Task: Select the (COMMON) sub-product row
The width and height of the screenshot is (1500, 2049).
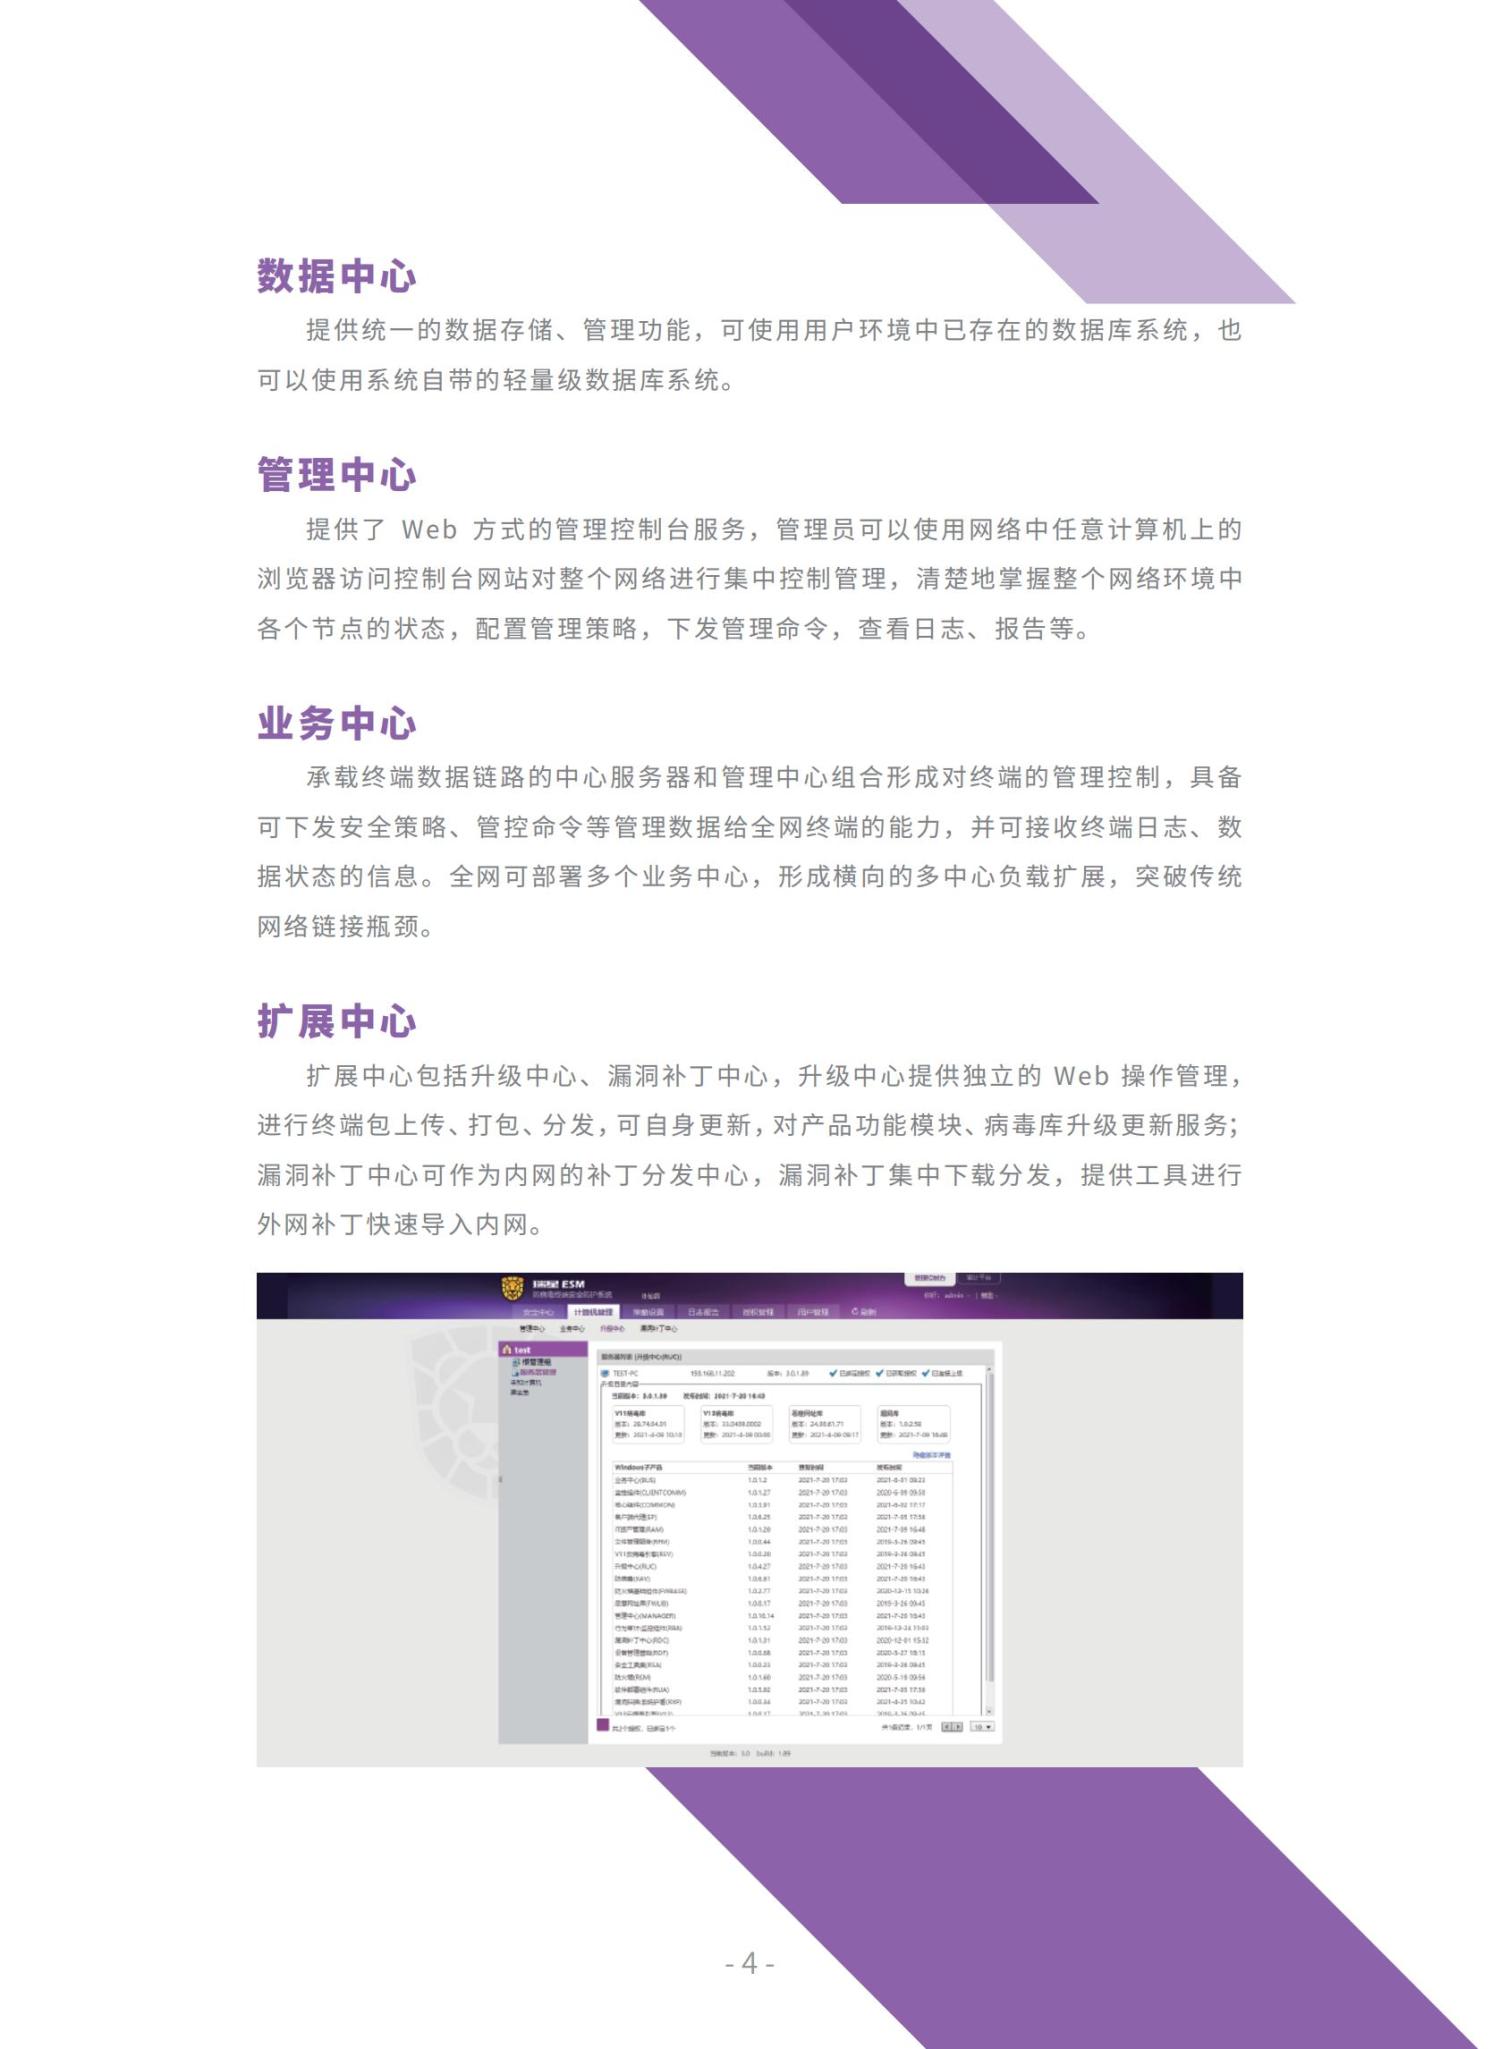Action: [x=782, y=1505]
